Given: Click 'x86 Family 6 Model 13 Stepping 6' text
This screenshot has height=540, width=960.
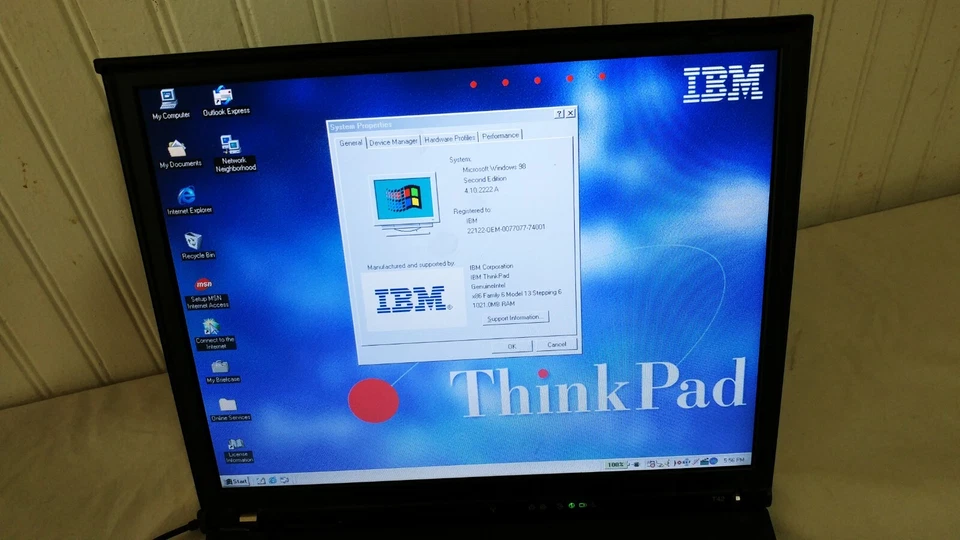Looking at the screenshot, I should click(x=516, y=294).
